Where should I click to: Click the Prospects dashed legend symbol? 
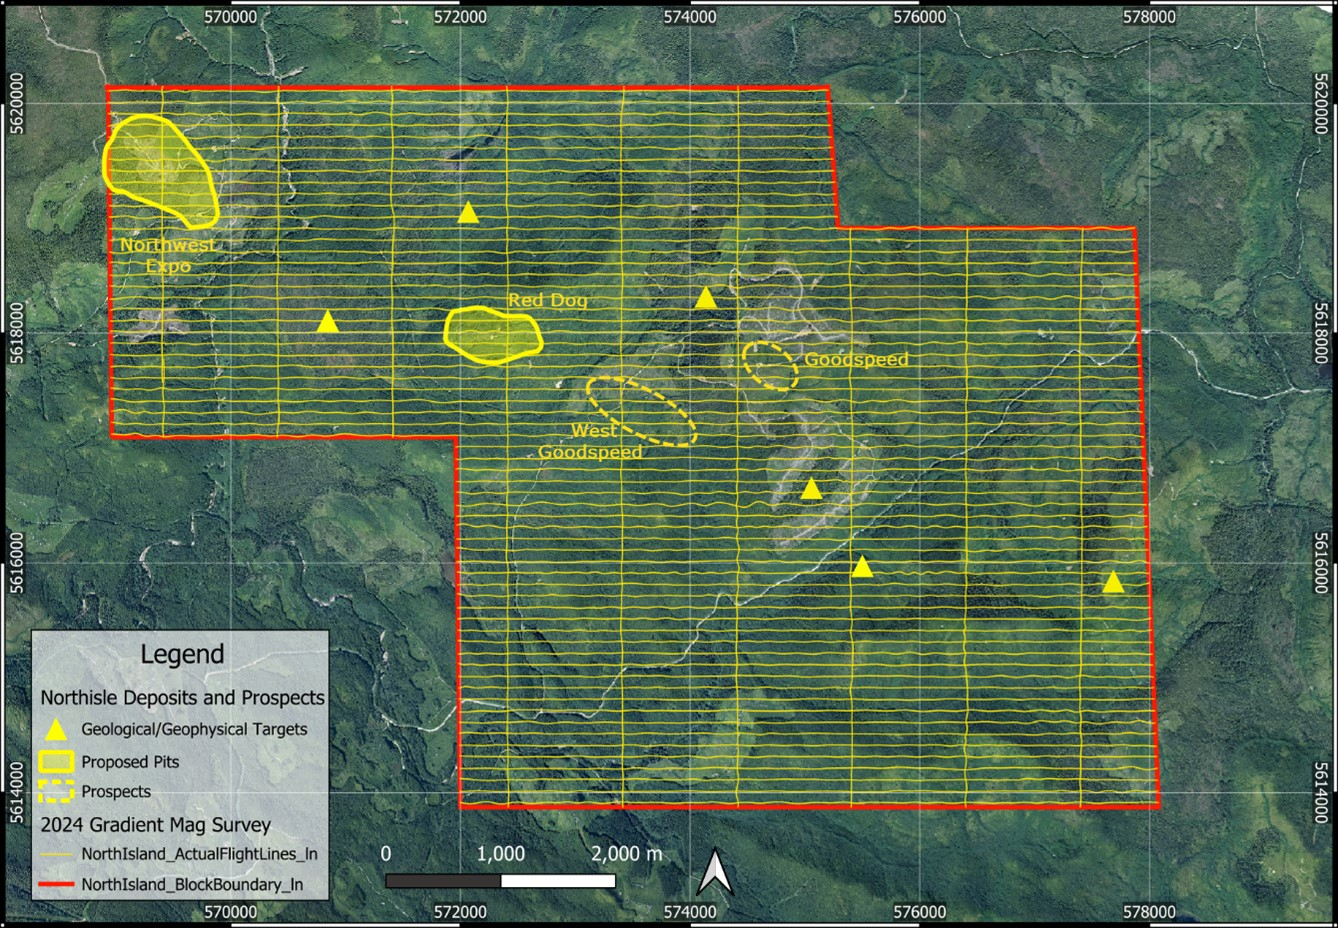(x=56, y=791)
